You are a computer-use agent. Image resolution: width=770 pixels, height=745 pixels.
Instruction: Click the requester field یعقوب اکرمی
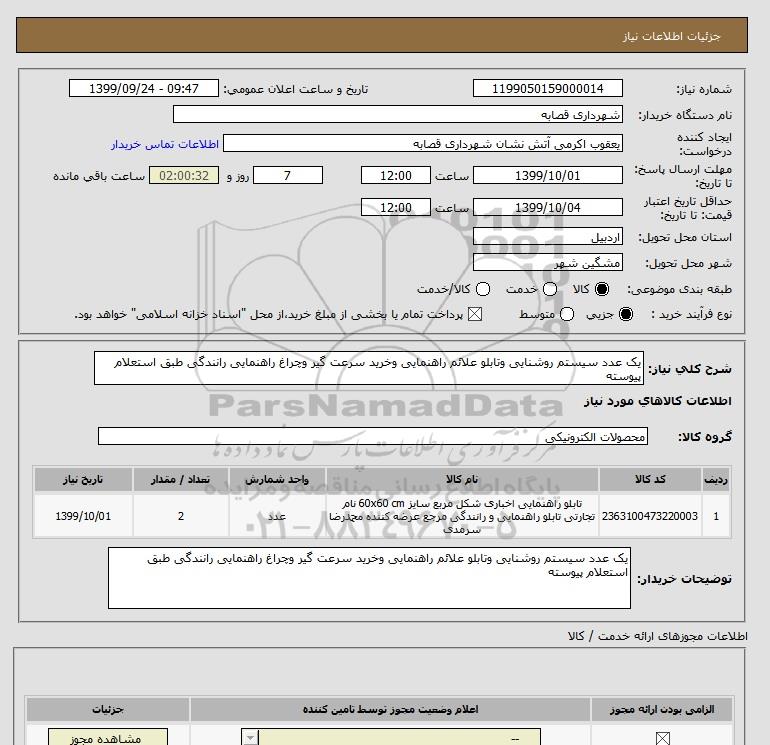pyautogui.click(x=423, y=143)
